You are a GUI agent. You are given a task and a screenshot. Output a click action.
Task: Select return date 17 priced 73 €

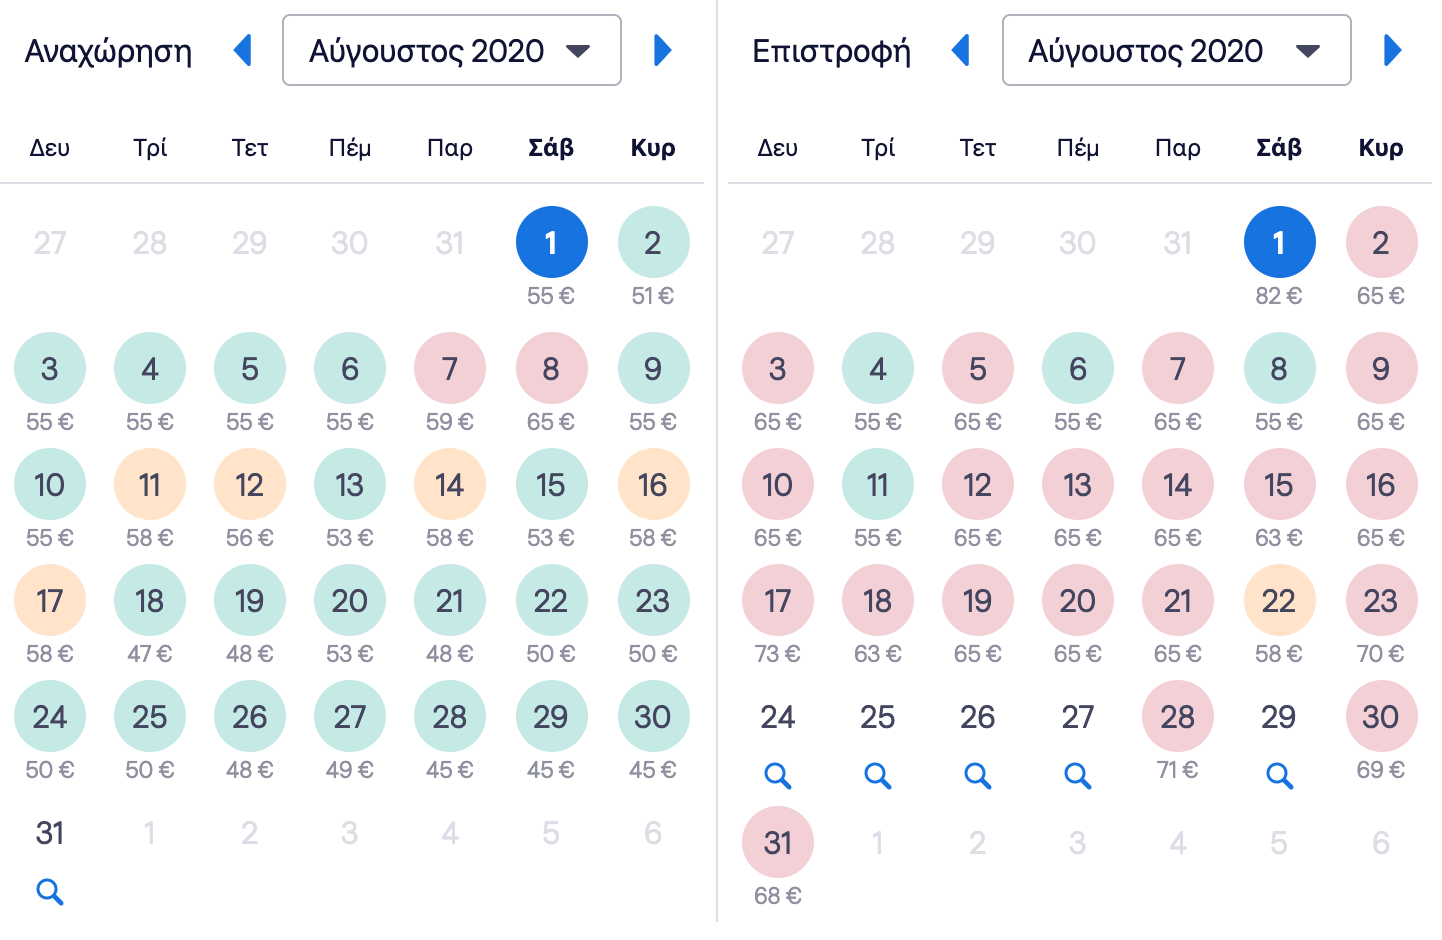(778, 601)
